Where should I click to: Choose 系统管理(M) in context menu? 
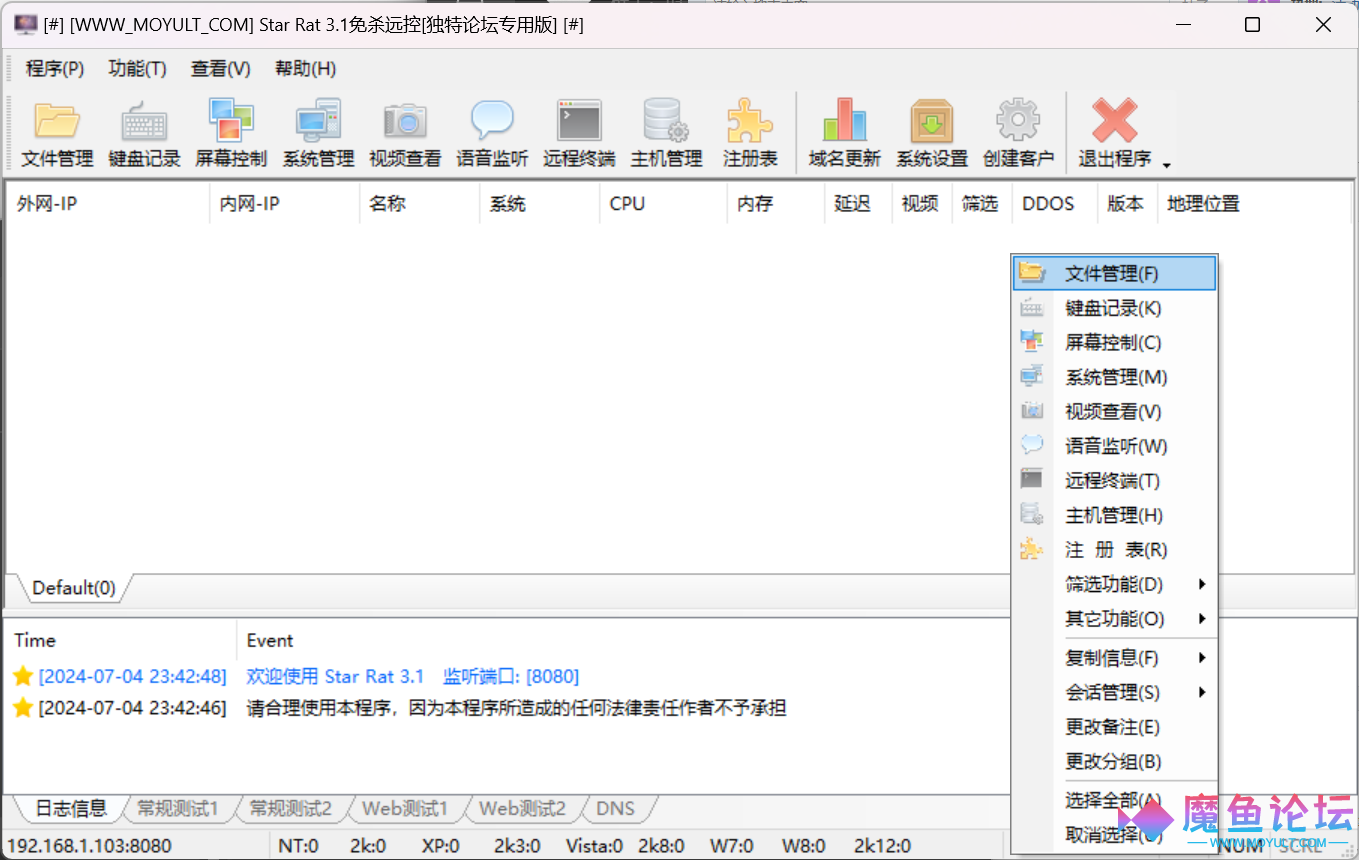click(x=1115, y=377)
